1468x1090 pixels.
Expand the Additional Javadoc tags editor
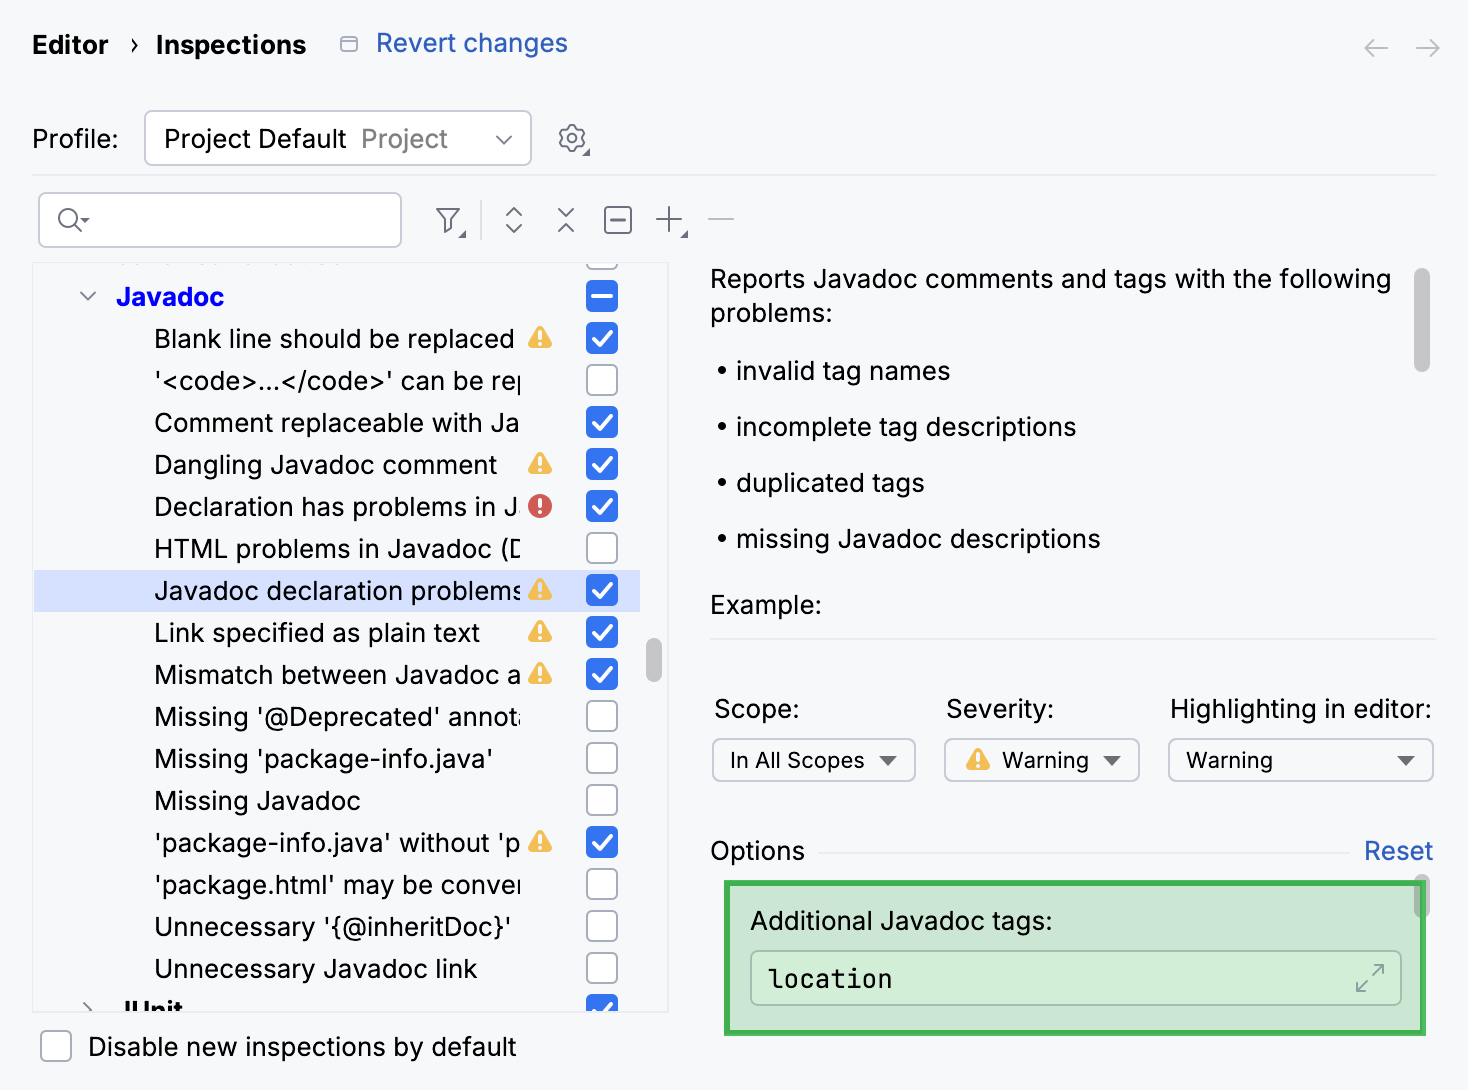(x=1370, y=979)
